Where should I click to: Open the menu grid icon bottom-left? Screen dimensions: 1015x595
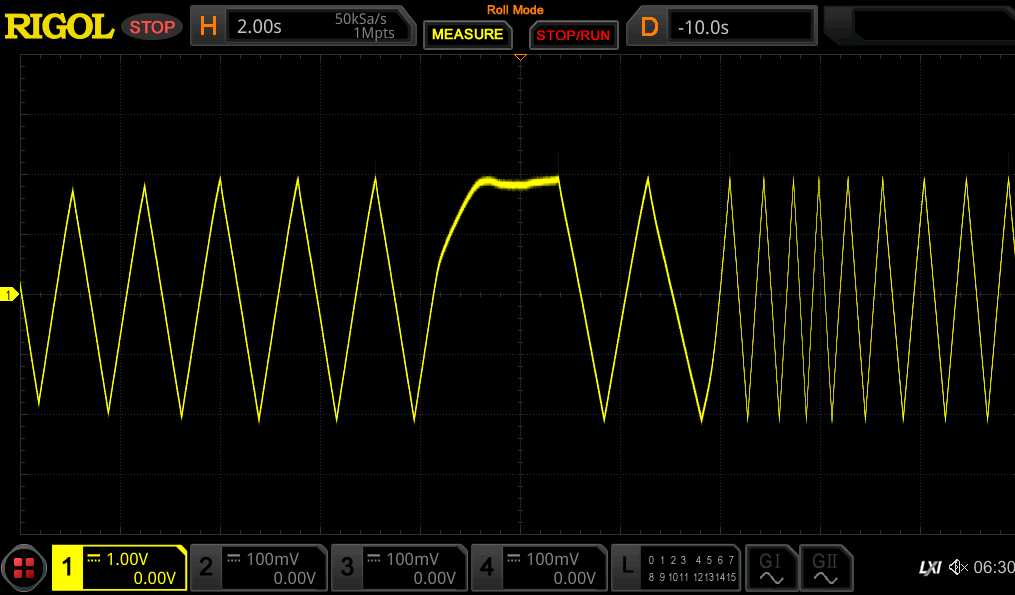click(x=24, y=567)
